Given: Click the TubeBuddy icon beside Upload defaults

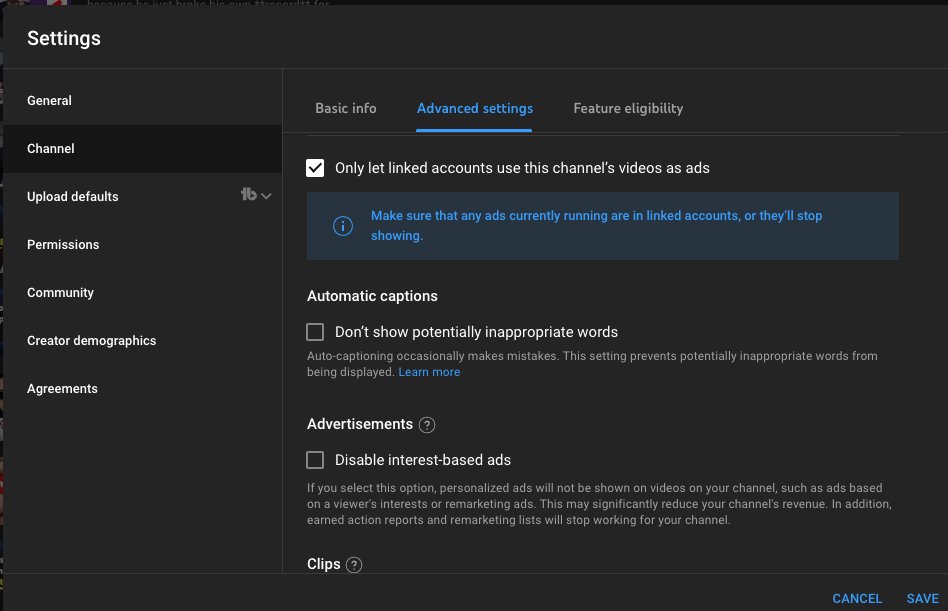Looking at the screenshot, I should (x=249, y=195).
